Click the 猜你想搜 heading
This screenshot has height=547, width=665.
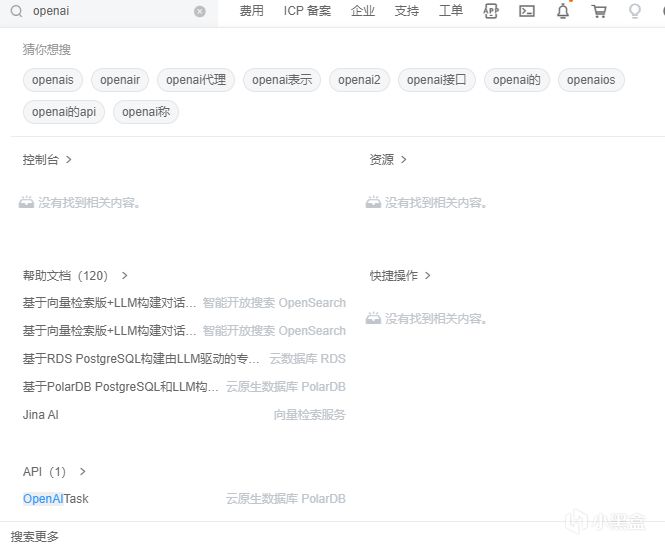pyautogui.click(x=47, y=50)
